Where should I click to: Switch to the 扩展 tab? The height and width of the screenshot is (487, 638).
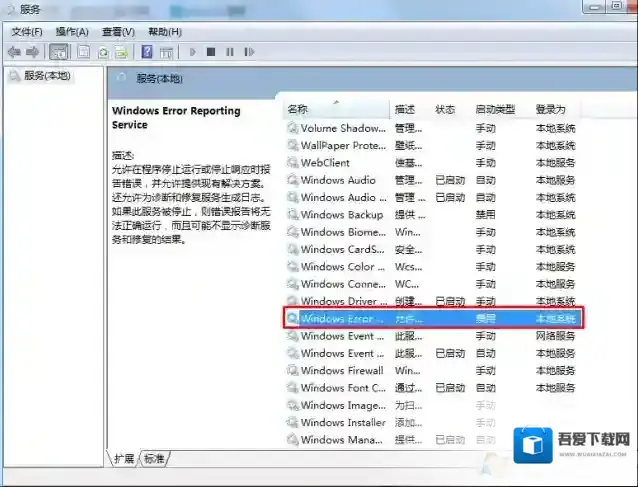[x=124, y=459]
